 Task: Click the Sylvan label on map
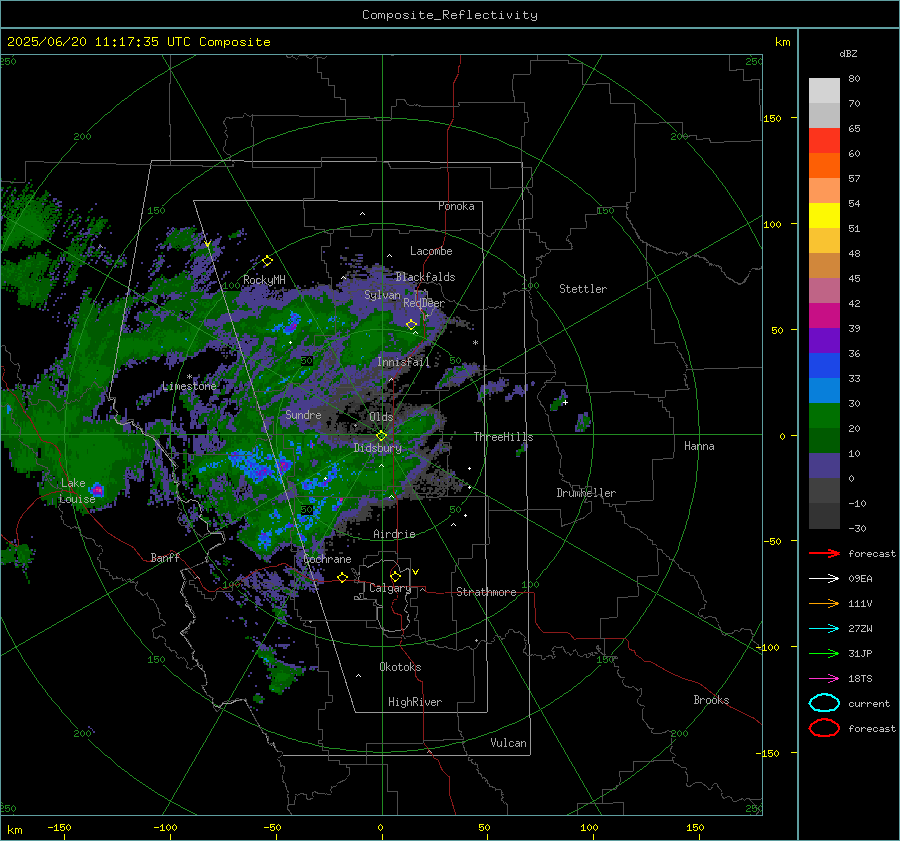coord(382,295)
